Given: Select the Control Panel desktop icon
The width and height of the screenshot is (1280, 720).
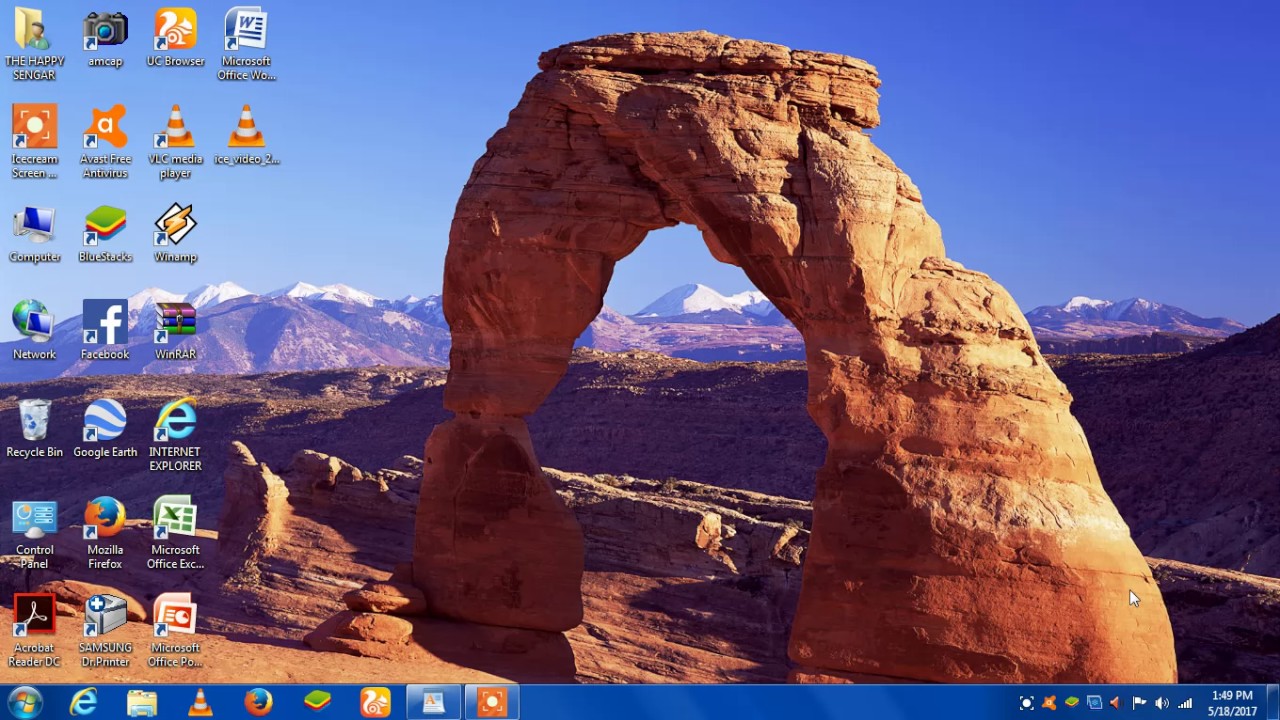Looking at the screenshot, I should [x=34, y=533].
